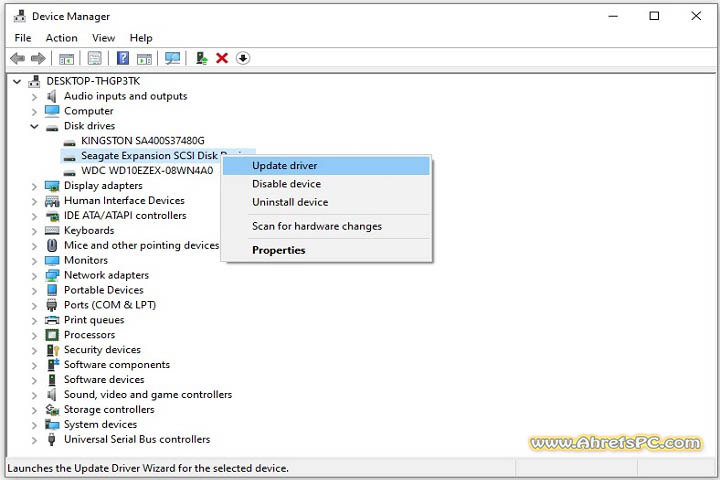Click the IDE ATA/ATAPI controllers label

click(x=125, y=215)
